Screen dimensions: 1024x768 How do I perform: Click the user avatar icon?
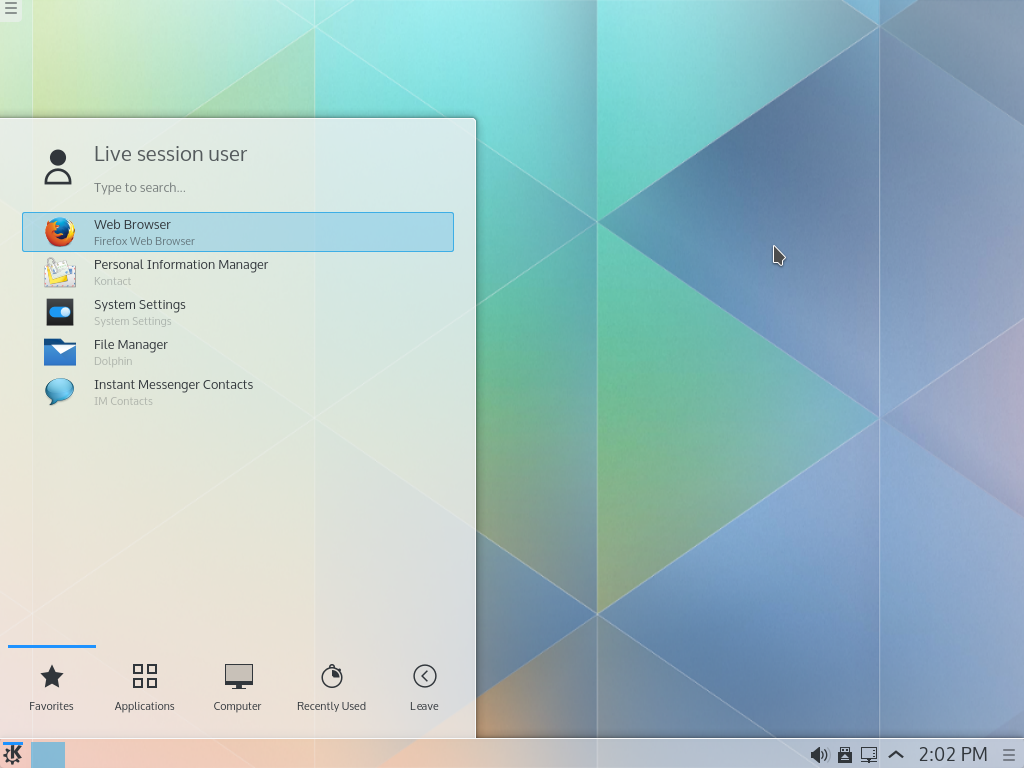click(58, 165)
